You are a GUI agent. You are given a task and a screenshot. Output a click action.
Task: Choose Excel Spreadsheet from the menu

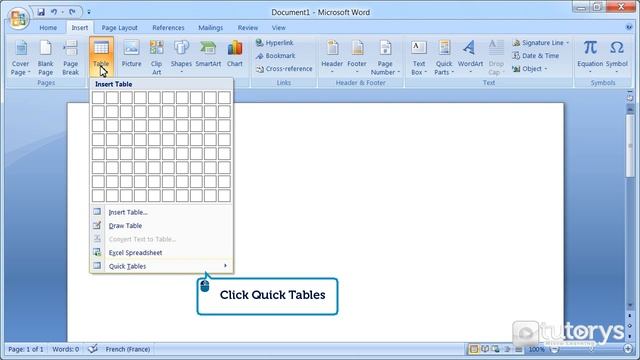(x=162, y=253)
